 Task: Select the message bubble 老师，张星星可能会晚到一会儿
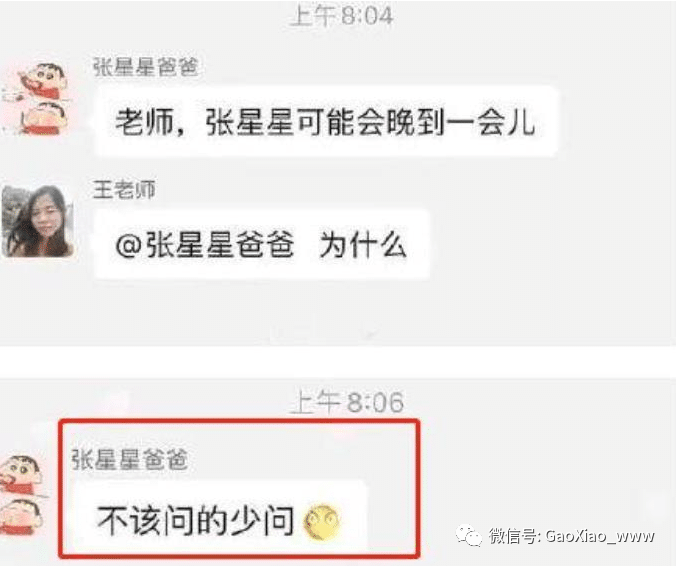pos(326,121)
